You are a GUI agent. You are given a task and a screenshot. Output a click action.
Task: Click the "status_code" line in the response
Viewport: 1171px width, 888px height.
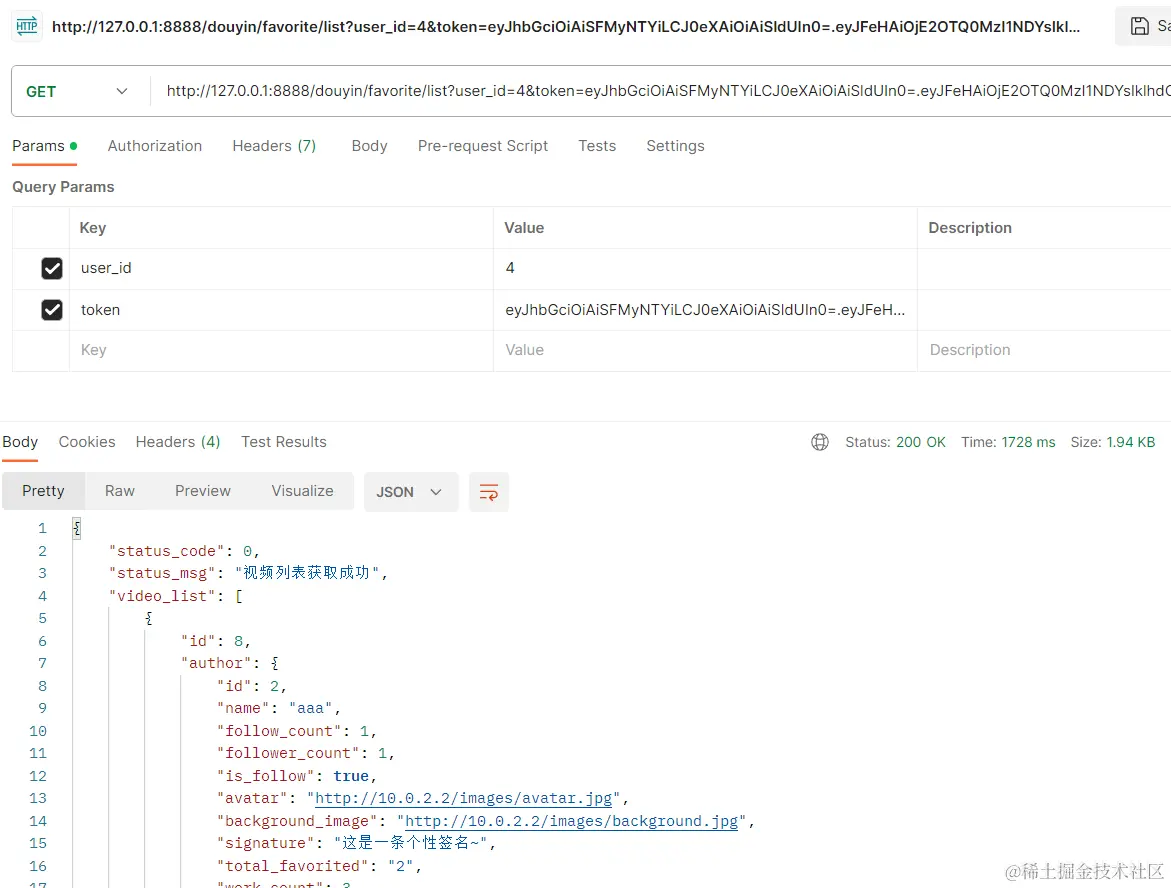184,551
